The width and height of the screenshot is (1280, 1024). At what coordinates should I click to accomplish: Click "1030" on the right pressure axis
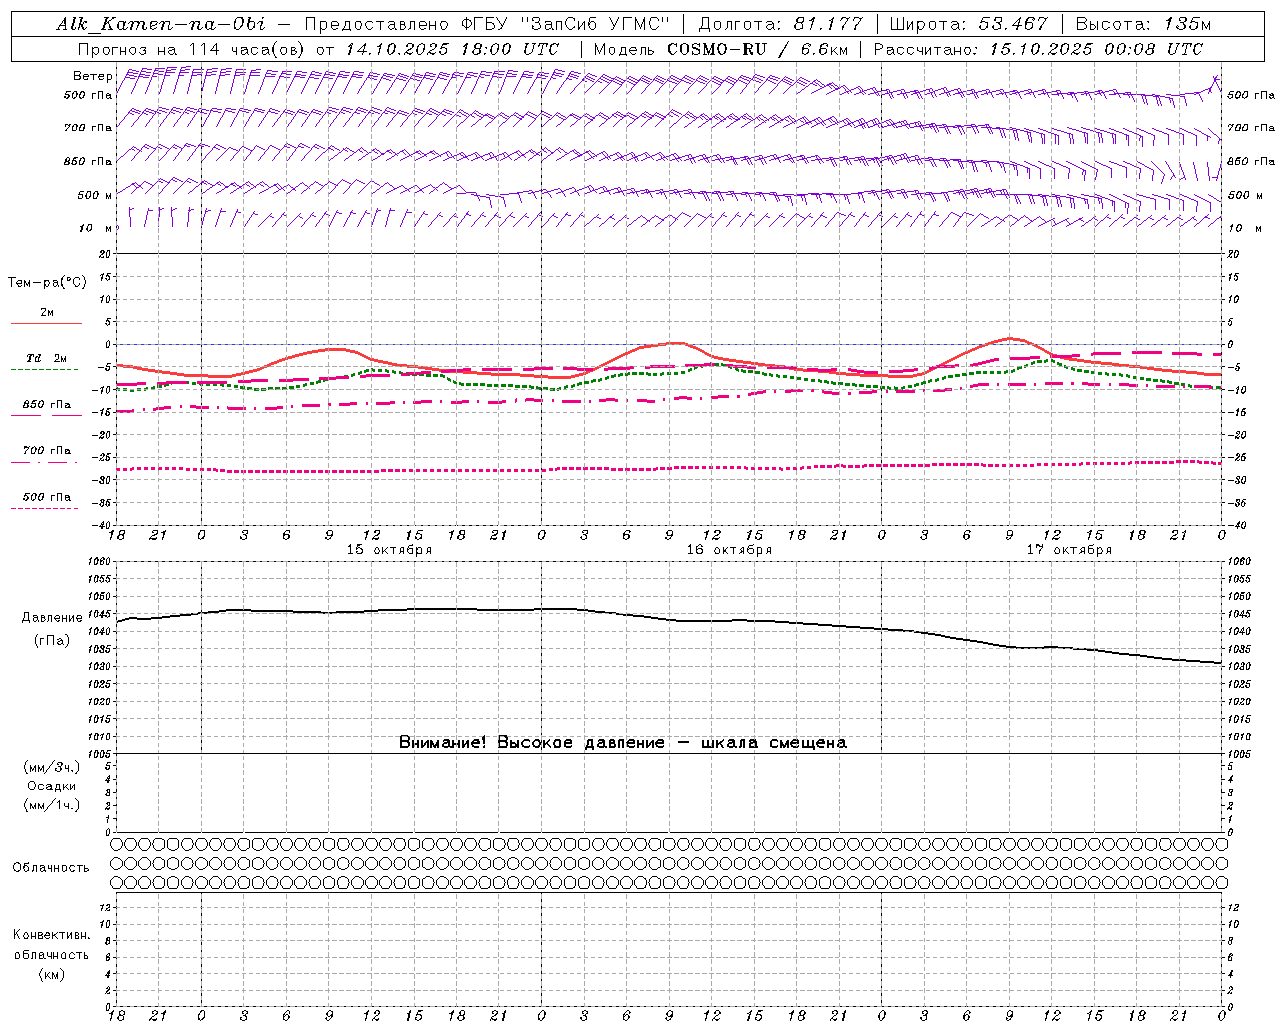tap(1238, 667)
